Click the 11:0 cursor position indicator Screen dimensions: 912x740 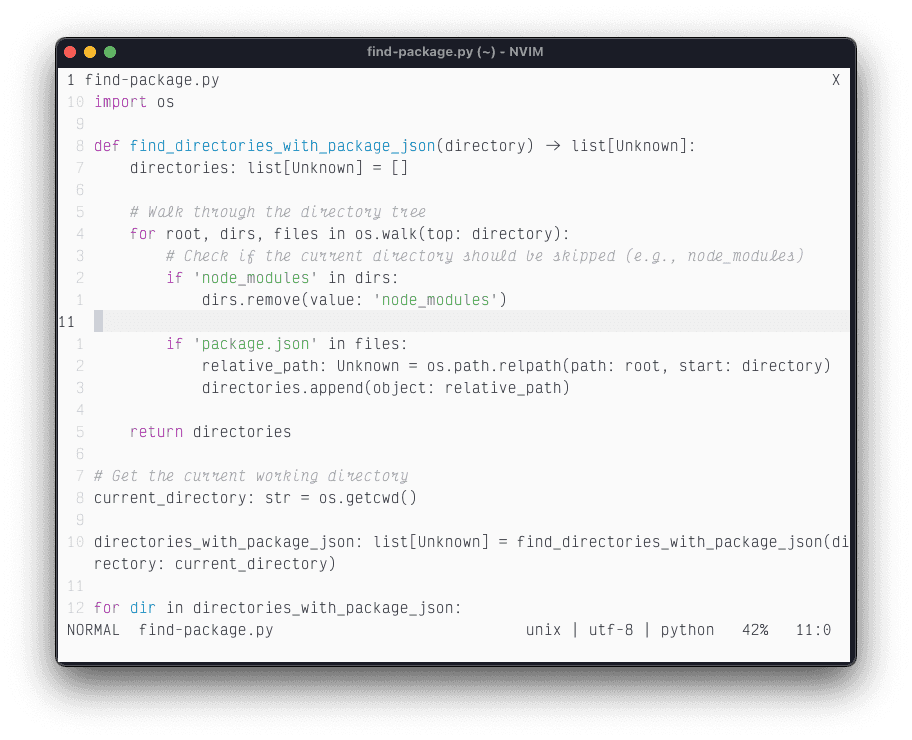[813, 630]
